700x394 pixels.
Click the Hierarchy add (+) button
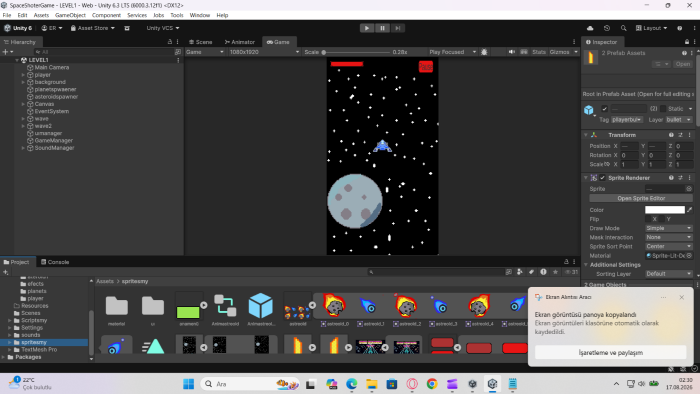pyautogui.click(x=5, y=52)
